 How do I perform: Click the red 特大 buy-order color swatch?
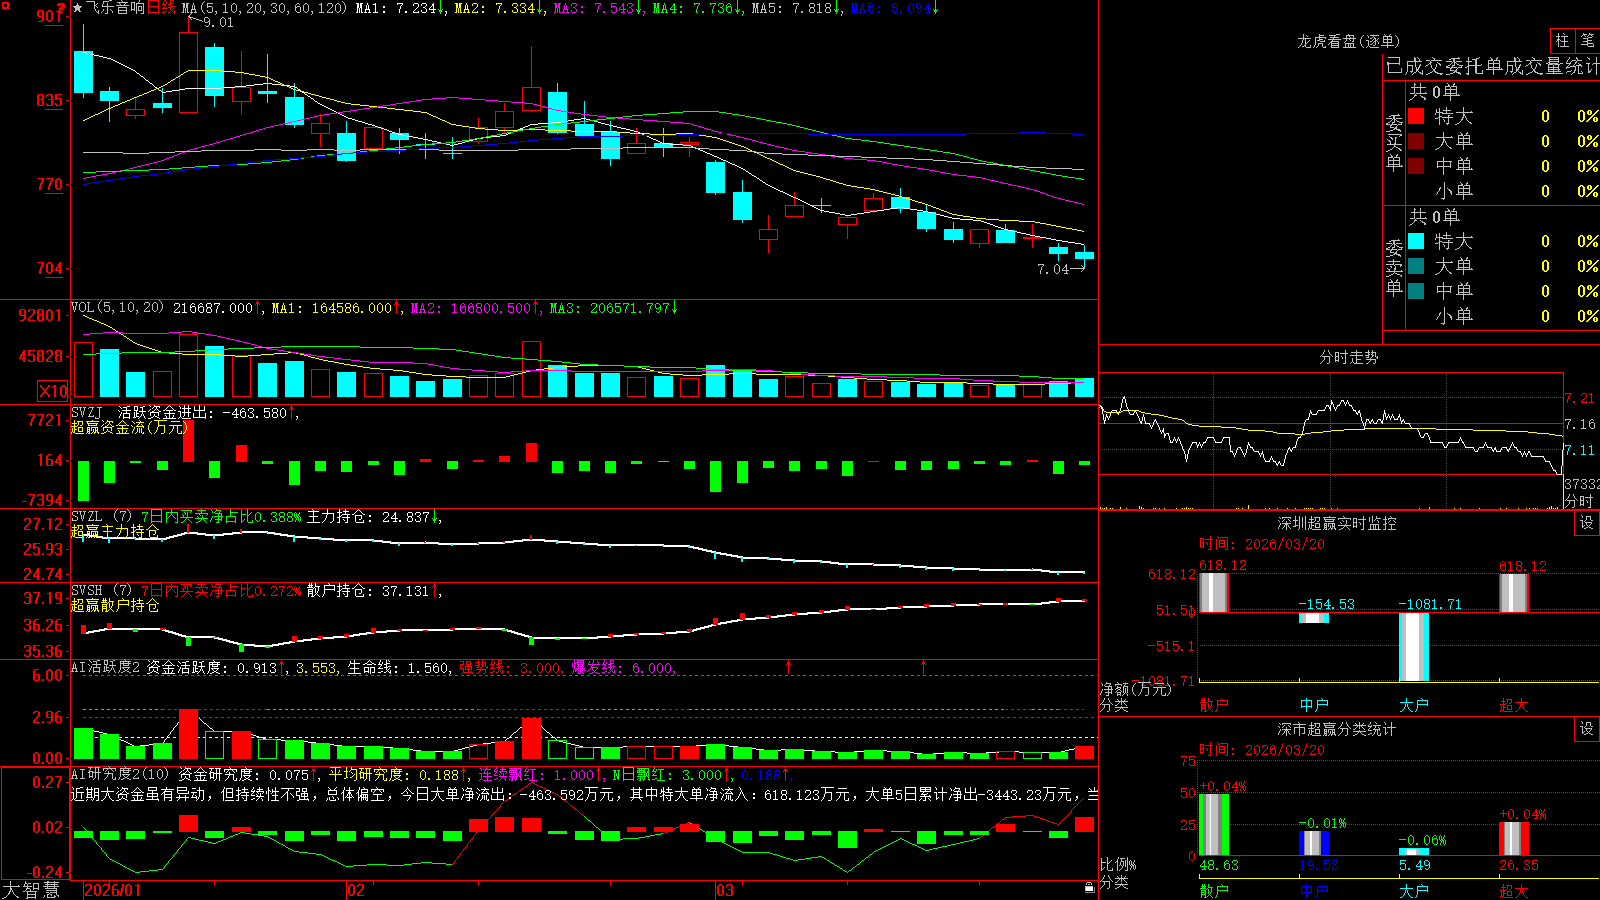tap(1416, 116)
